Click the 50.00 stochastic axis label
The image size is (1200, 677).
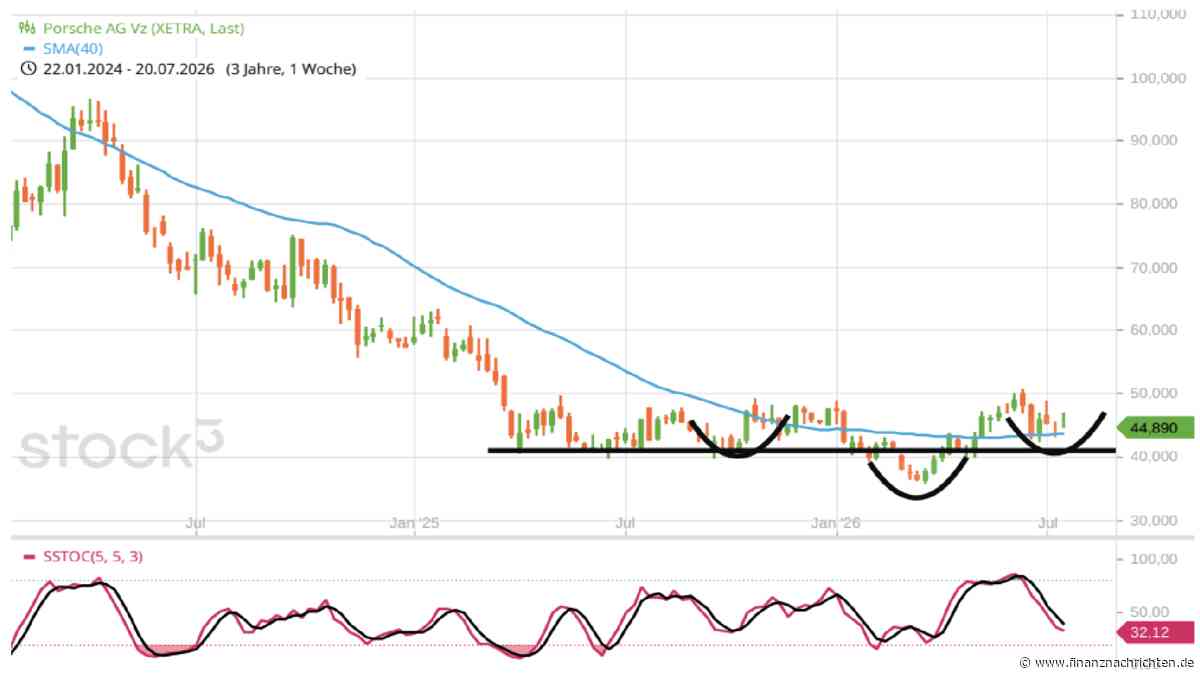[1149, 612]
